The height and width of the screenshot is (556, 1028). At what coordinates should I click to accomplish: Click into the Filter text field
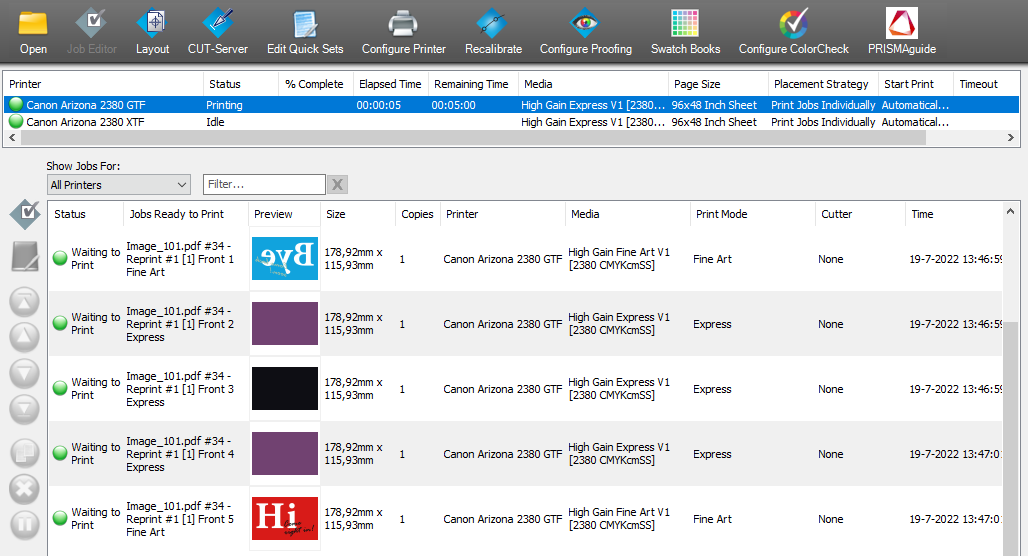pyautogui.click(x=264, y=185)
